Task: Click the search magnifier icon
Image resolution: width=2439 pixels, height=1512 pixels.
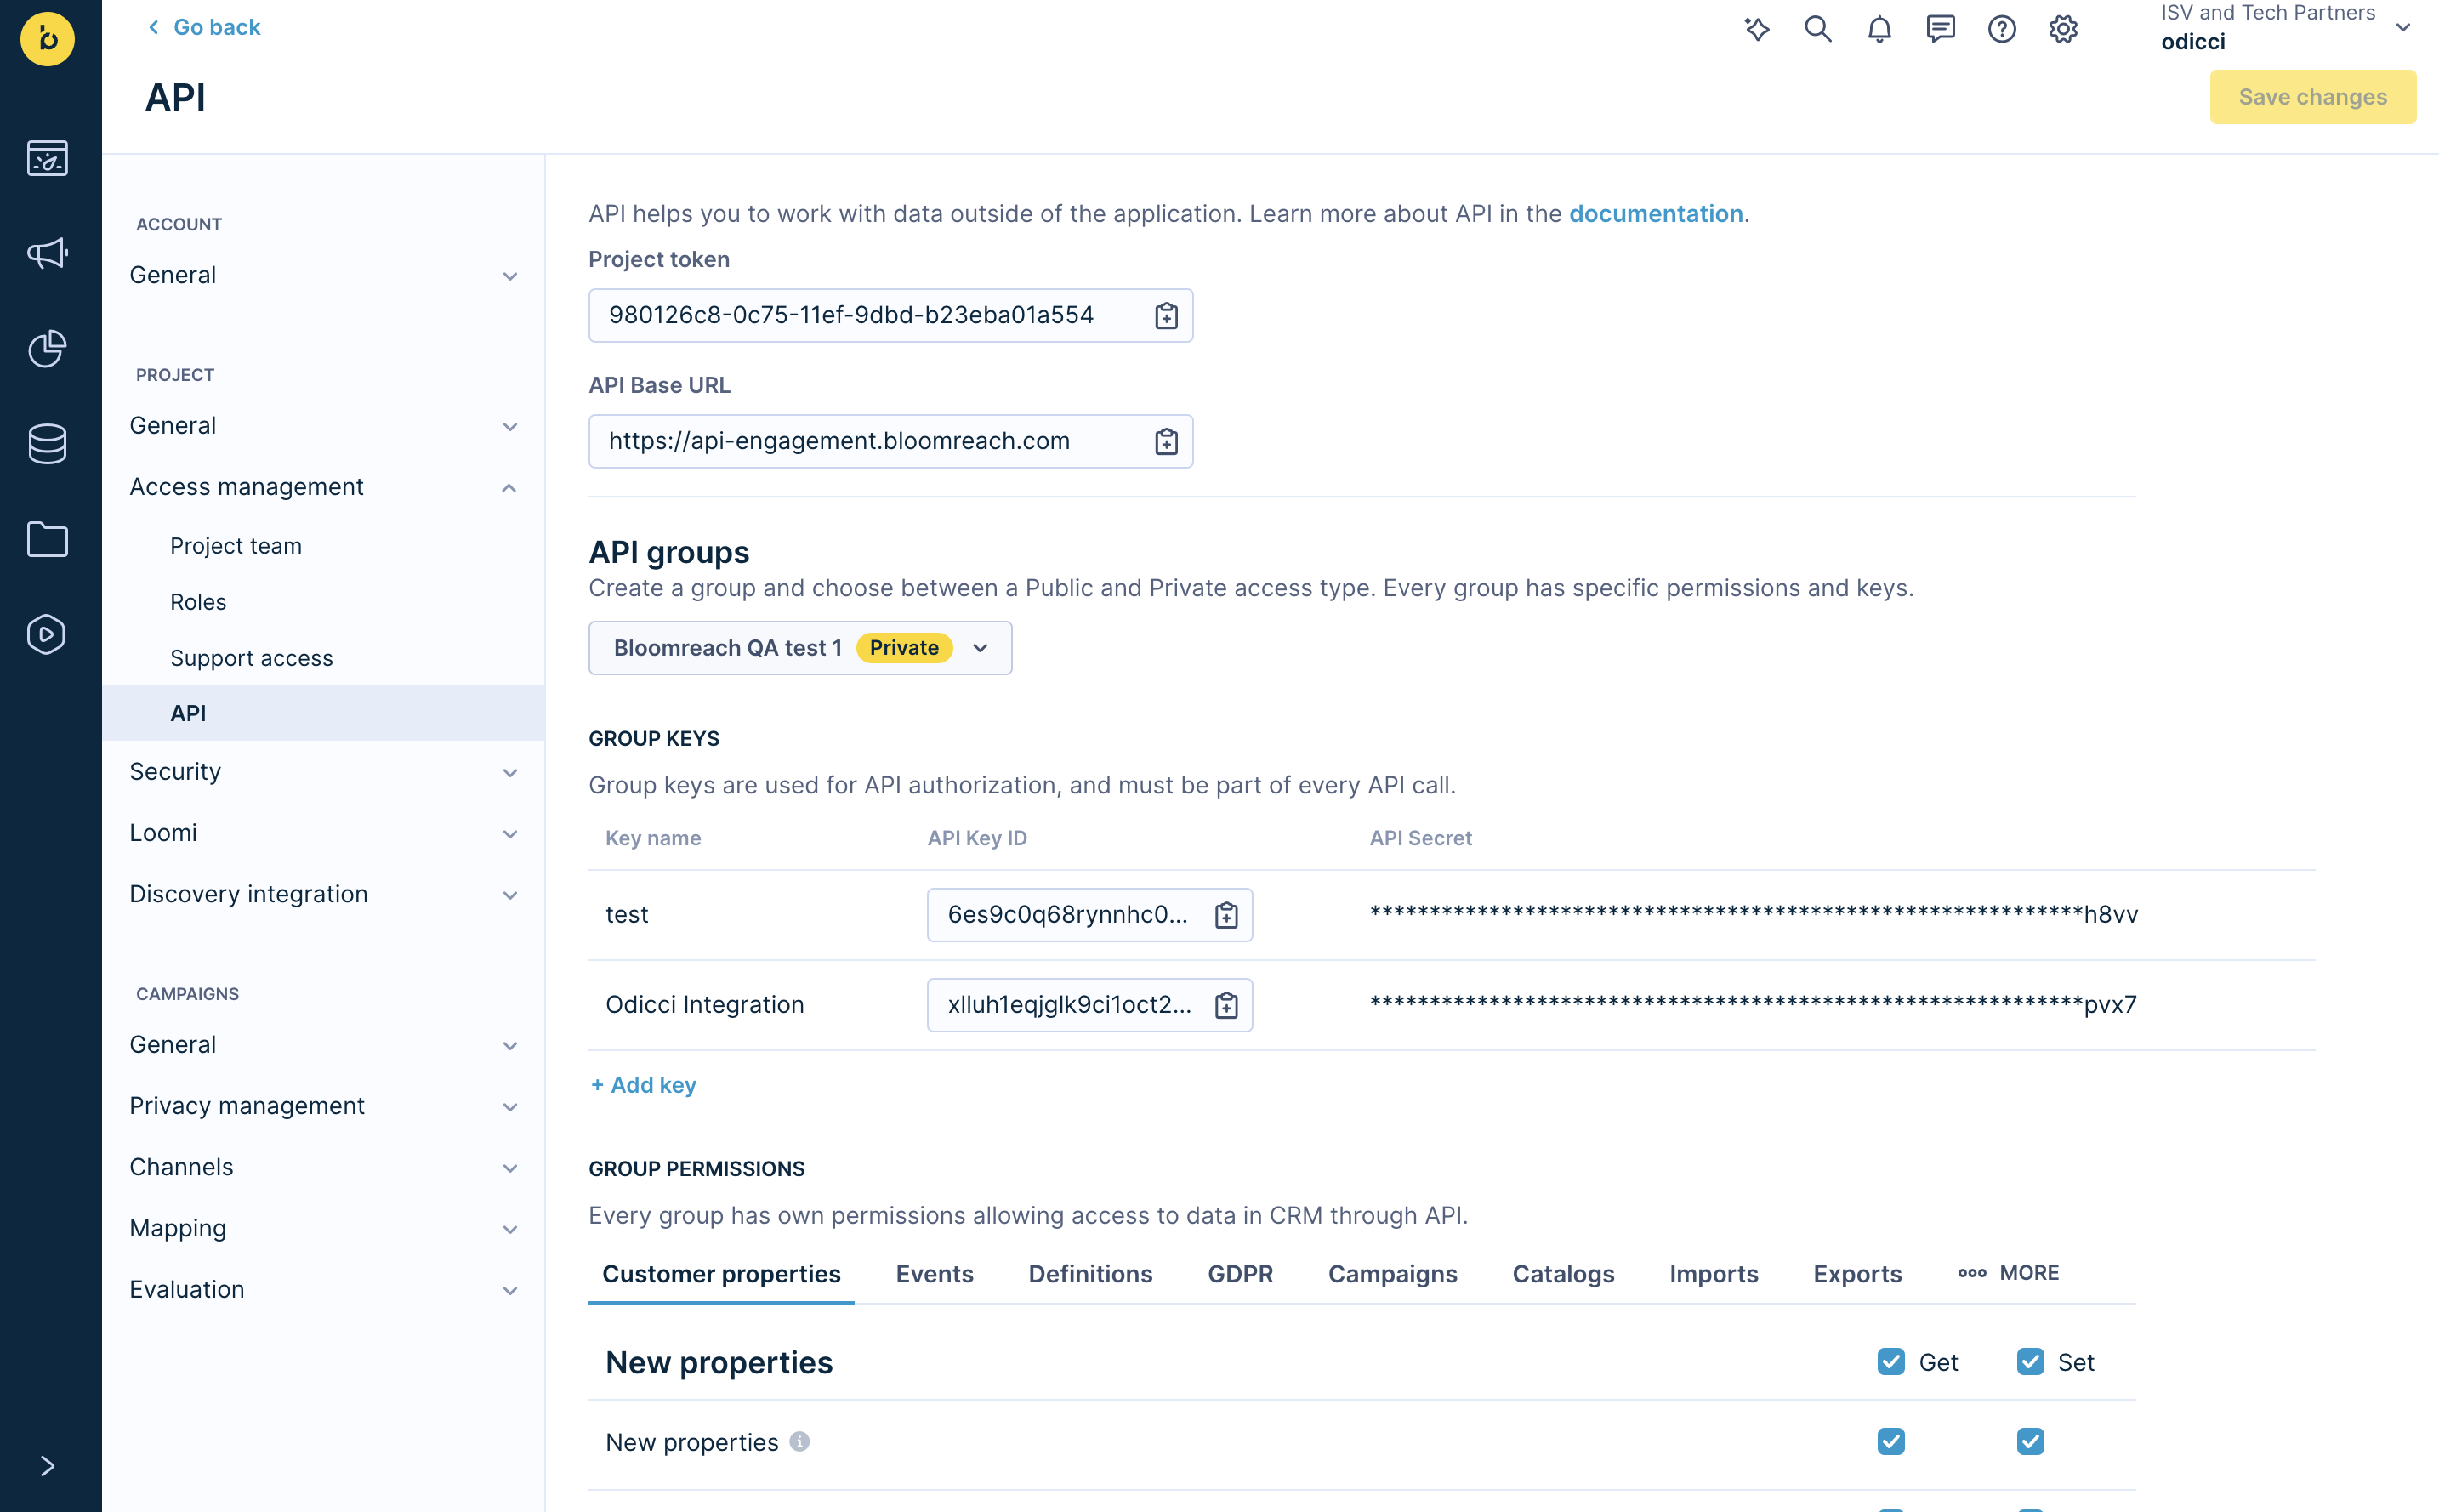Action: [x=1817, y=30]
